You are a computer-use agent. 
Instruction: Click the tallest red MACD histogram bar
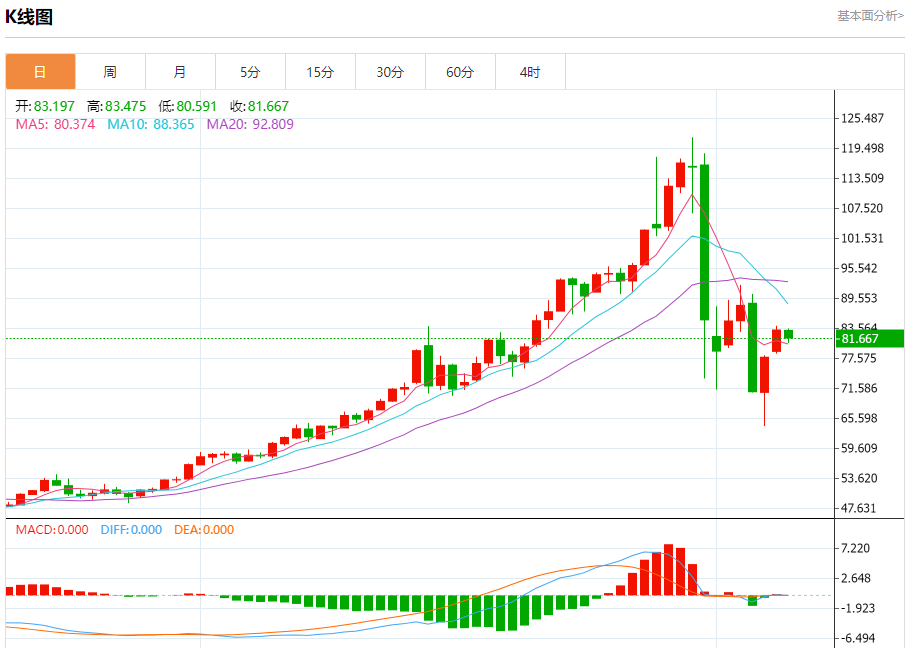[x=669, y=570]
